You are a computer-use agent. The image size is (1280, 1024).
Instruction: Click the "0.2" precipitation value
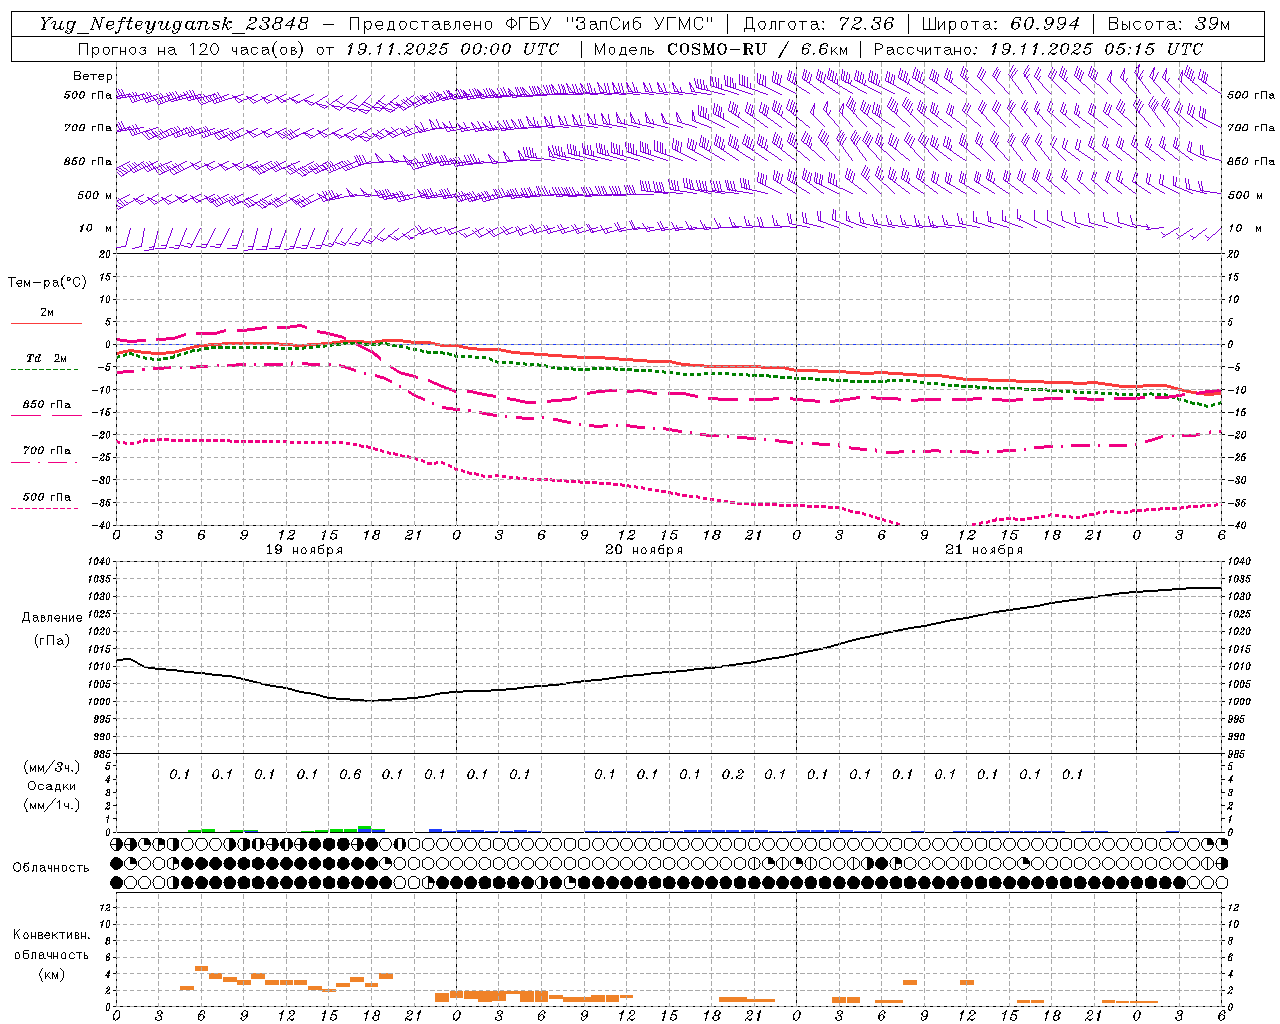point(733,774)
